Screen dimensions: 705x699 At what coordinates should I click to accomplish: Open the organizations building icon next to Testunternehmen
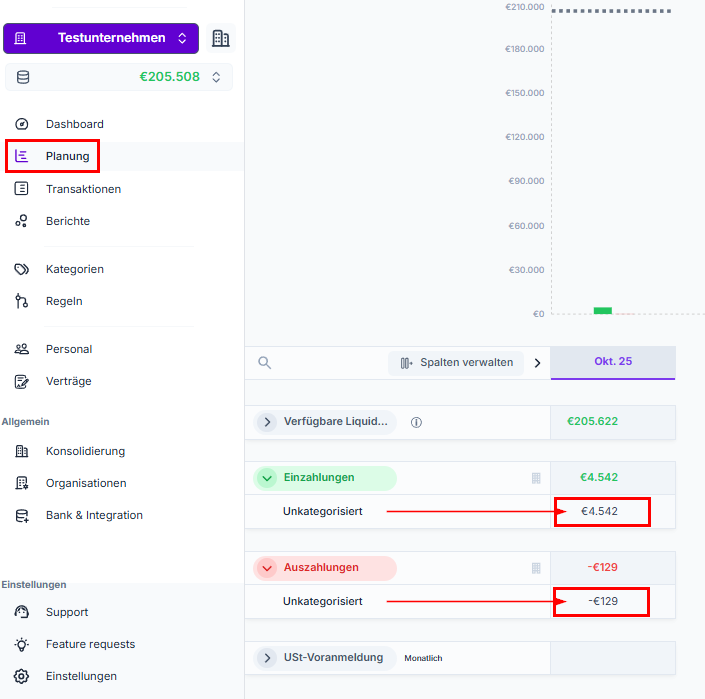pos(221,38)
